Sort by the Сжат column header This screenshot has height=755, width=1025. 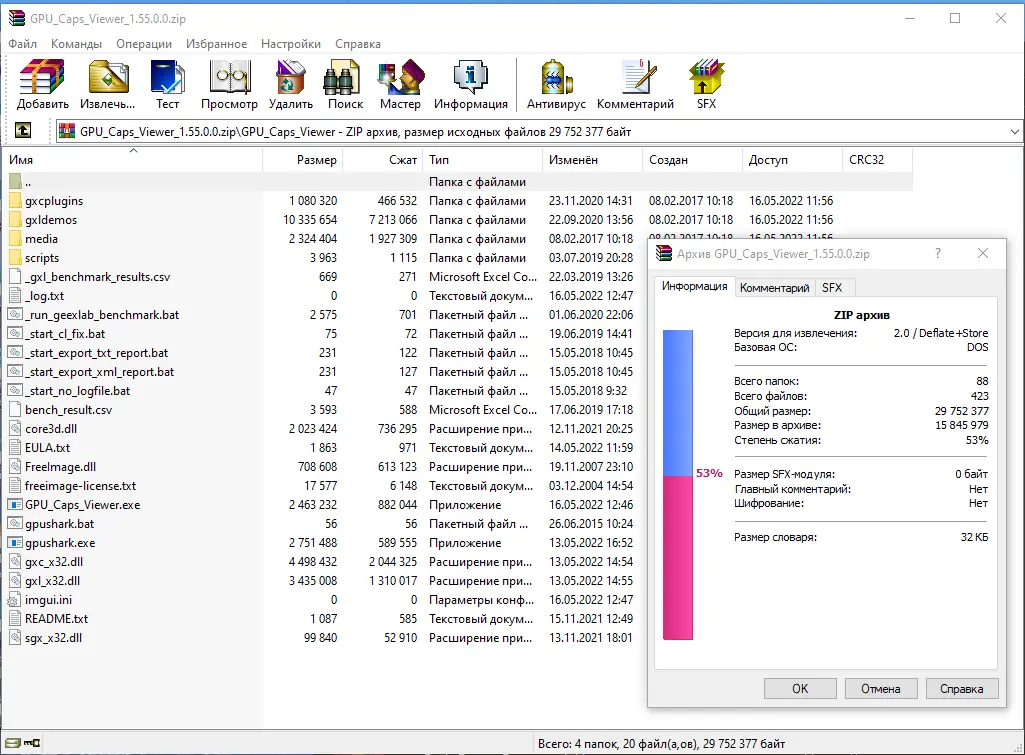click(382, 159)
